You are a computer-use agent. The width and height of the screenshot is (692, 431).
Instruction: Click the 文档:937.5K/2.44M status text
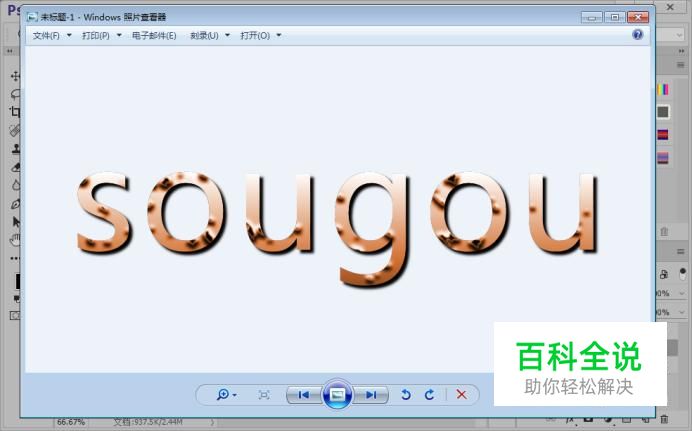click(x=148, y=422)
